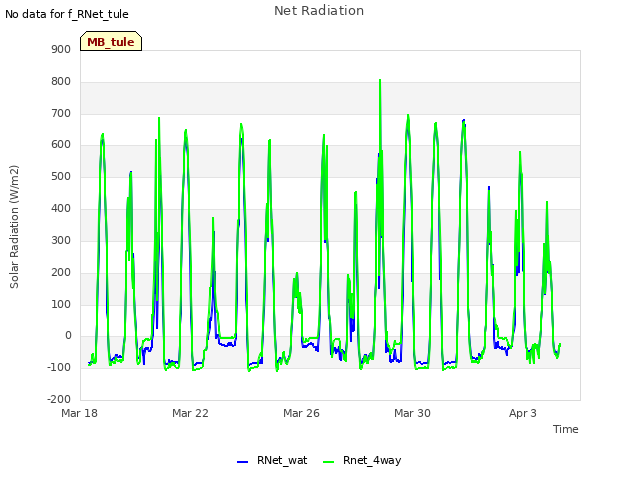Click the 700 y-axis label
640x480 pixels.
click(61, 113)
